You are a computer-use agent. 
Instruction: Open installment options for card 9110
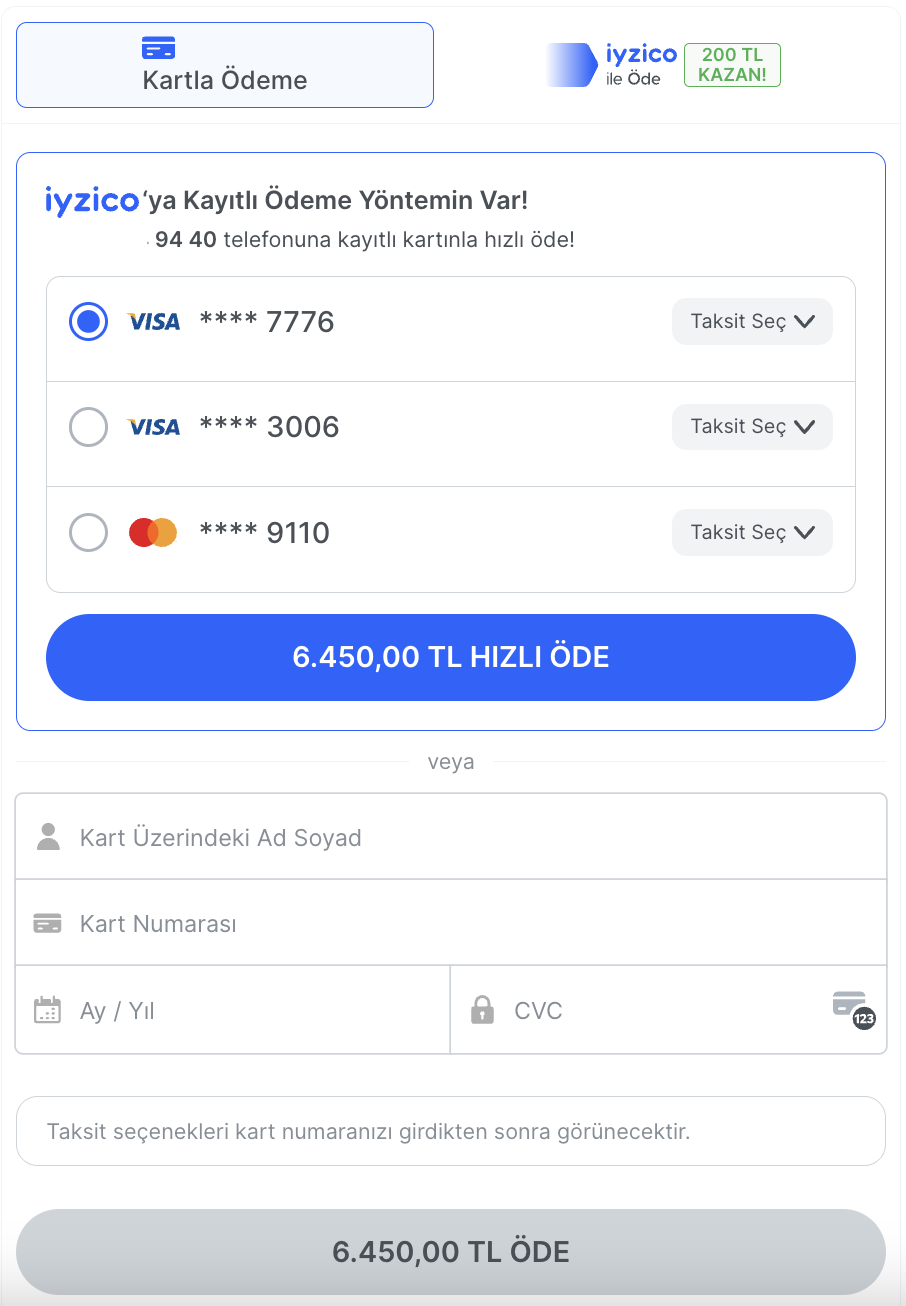tap(752, 532)
